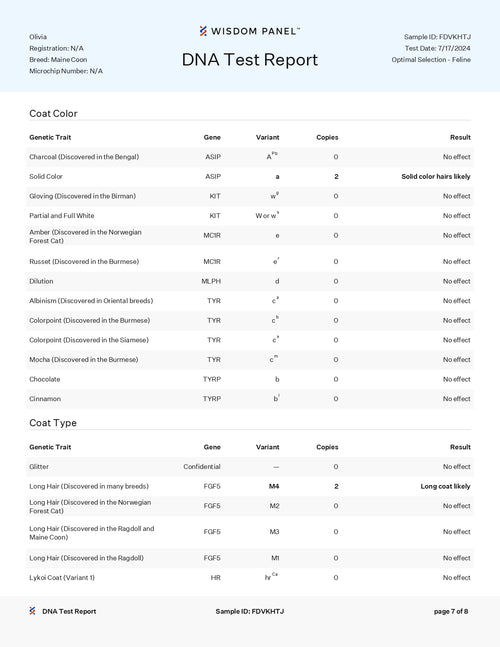Click the Lykoi Coat (Variant 1) label
Image resolution: width=500 pixels, height=647 pixels.
tap(62, 578)
